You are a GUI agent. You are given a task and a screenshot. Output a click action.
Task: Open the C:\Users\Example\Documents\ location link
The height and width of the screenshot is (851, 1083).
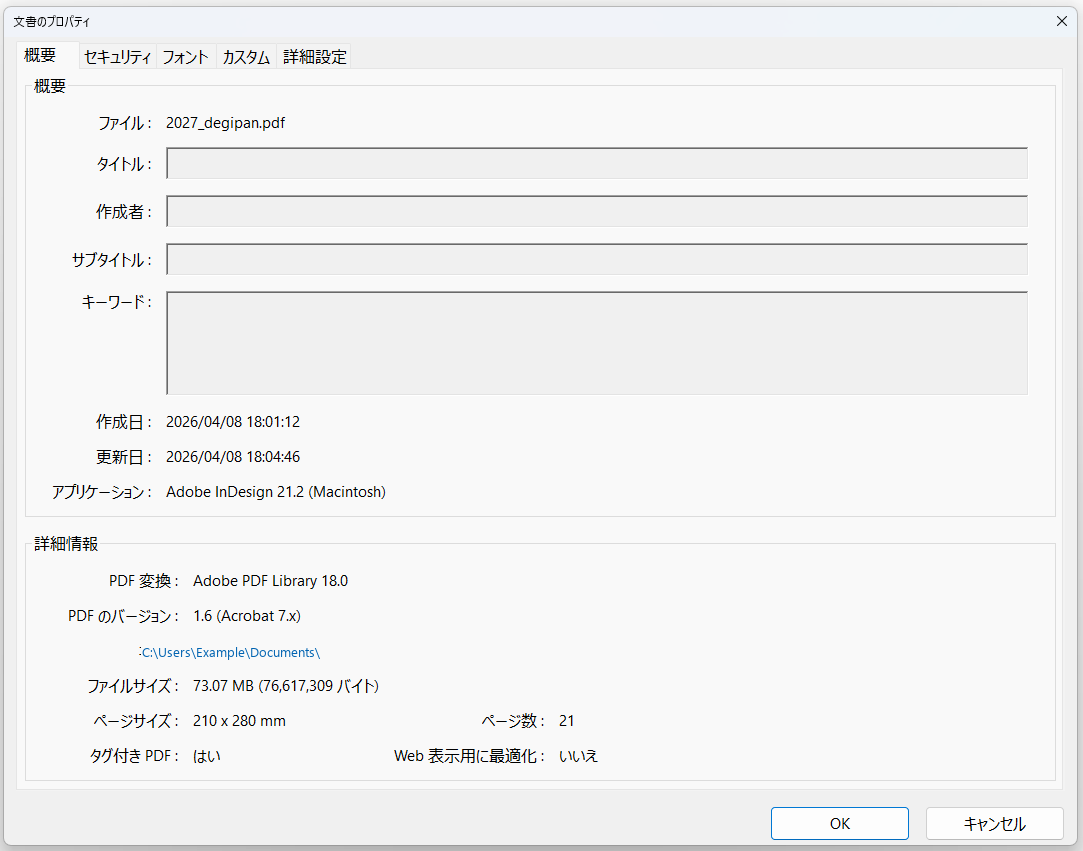(231, 653)
